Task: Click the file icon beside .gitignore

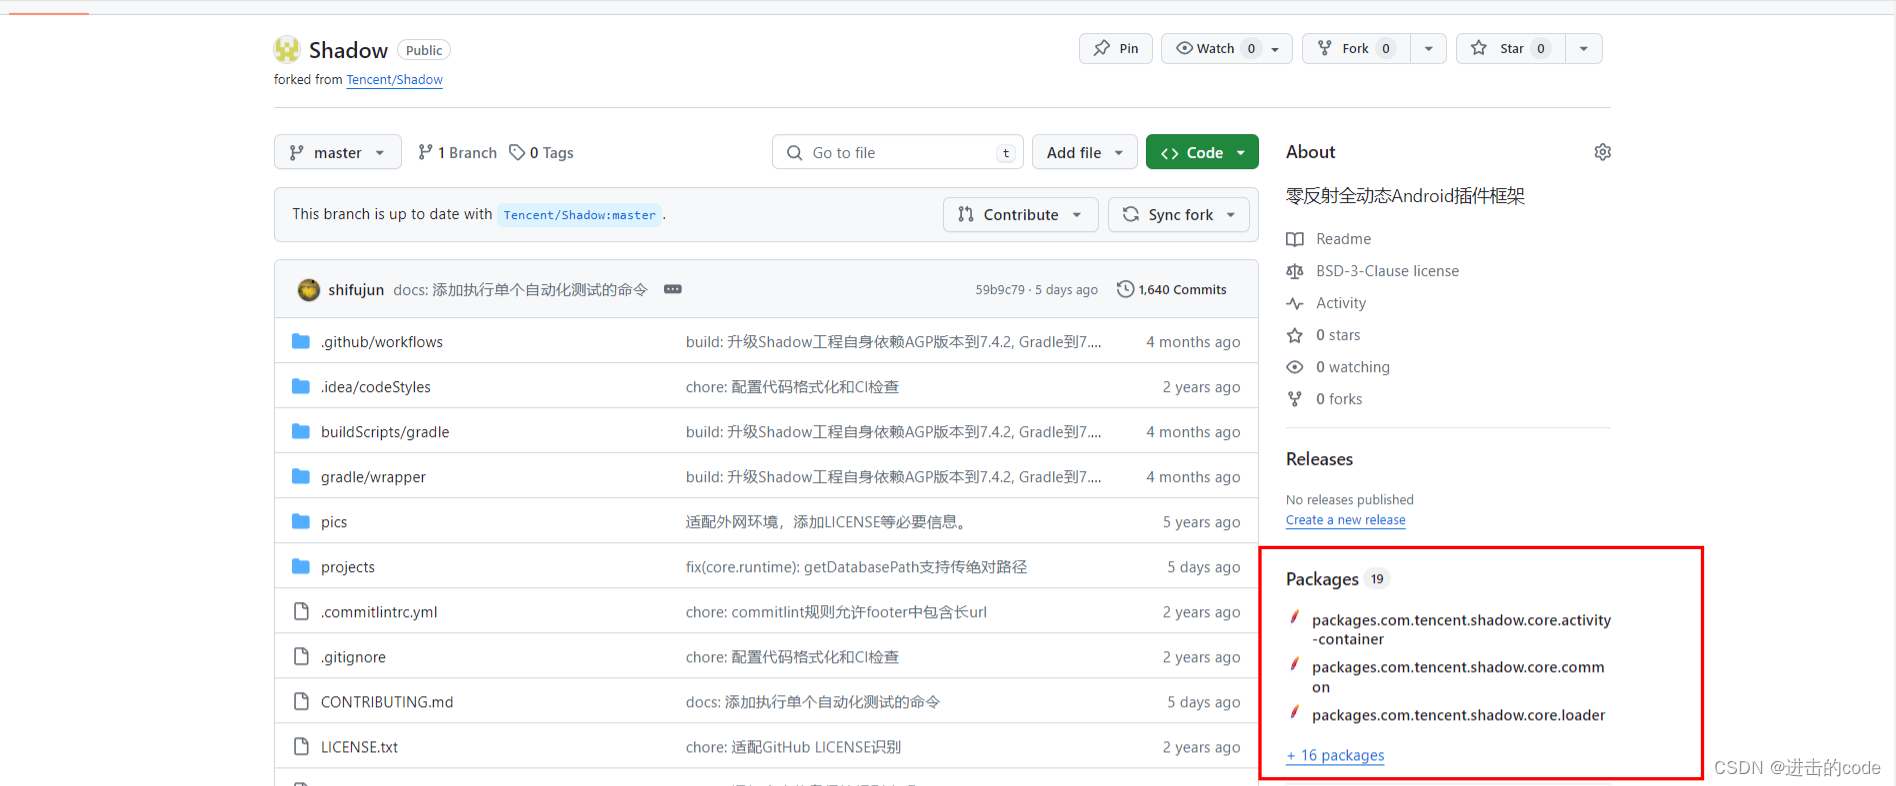Action: click(301, 656)
